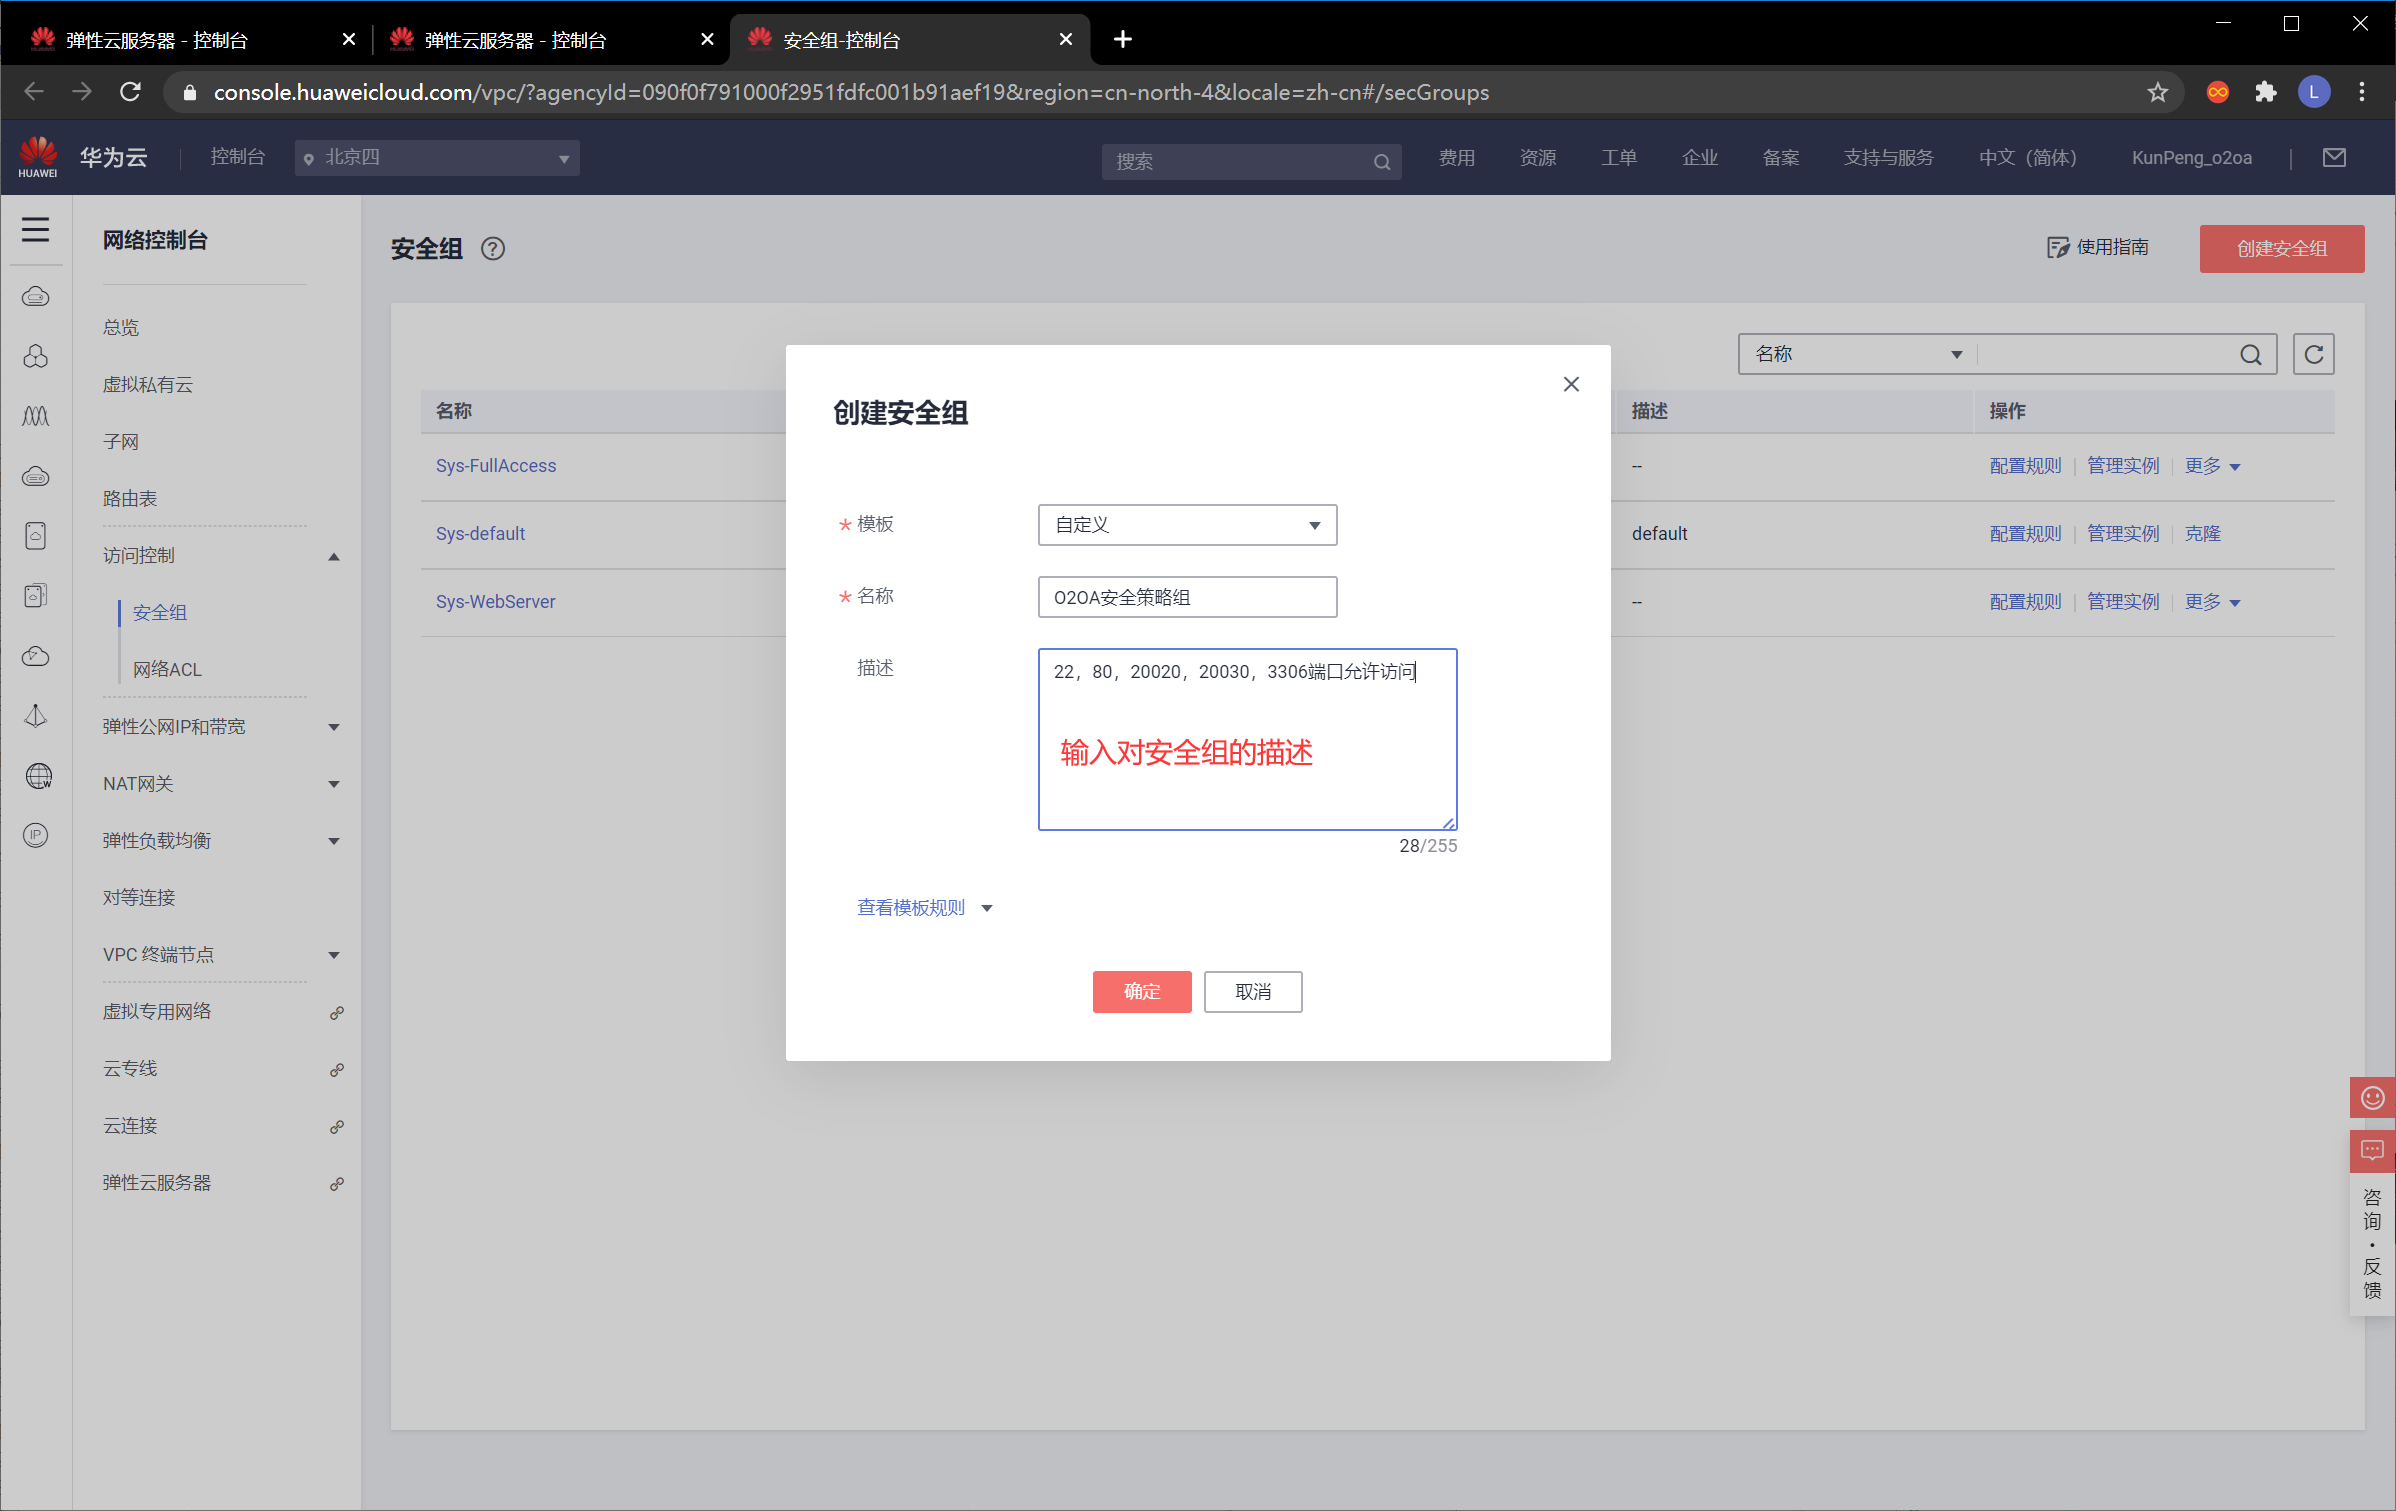Open 工单 in the top navigation
2396x1511 pixels.
pyautogui.click(x=1619, y=158)
